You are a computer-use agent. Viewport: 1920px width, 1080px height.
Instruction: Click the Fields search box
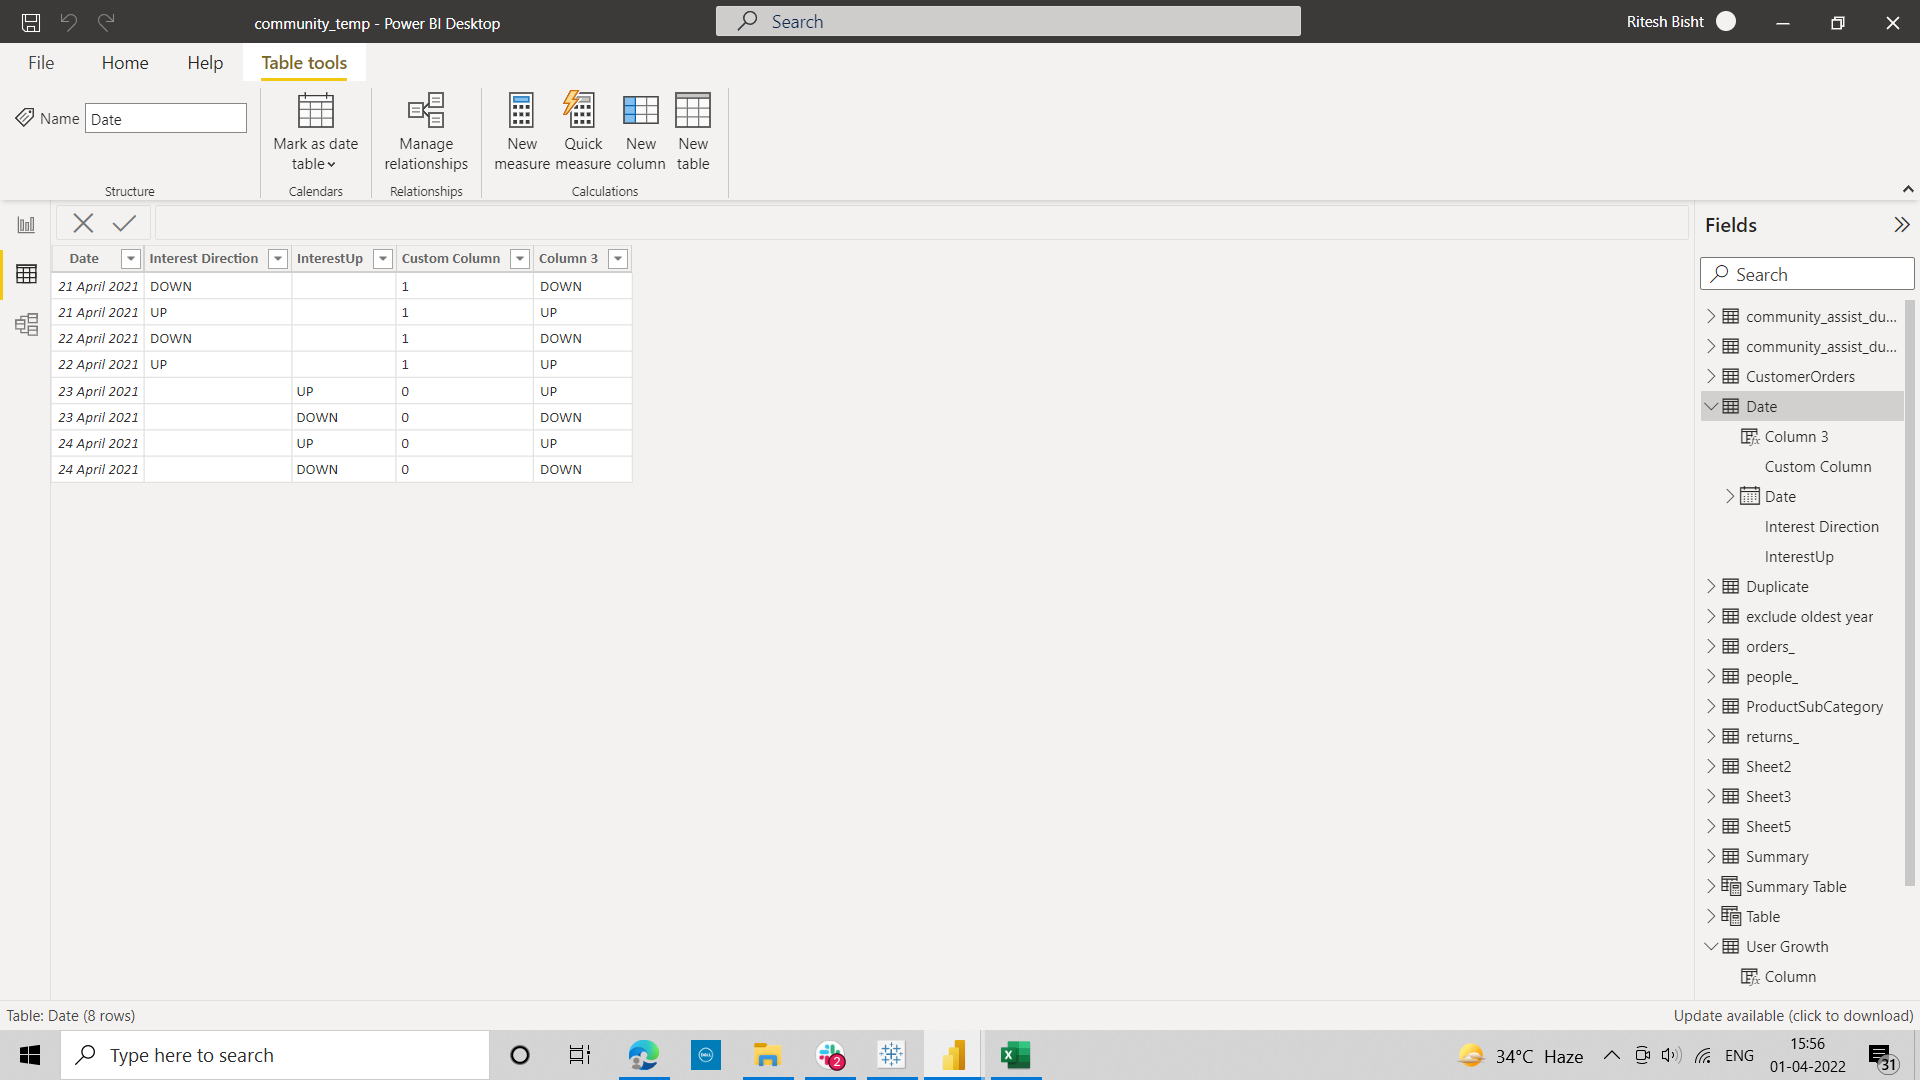1807,274
